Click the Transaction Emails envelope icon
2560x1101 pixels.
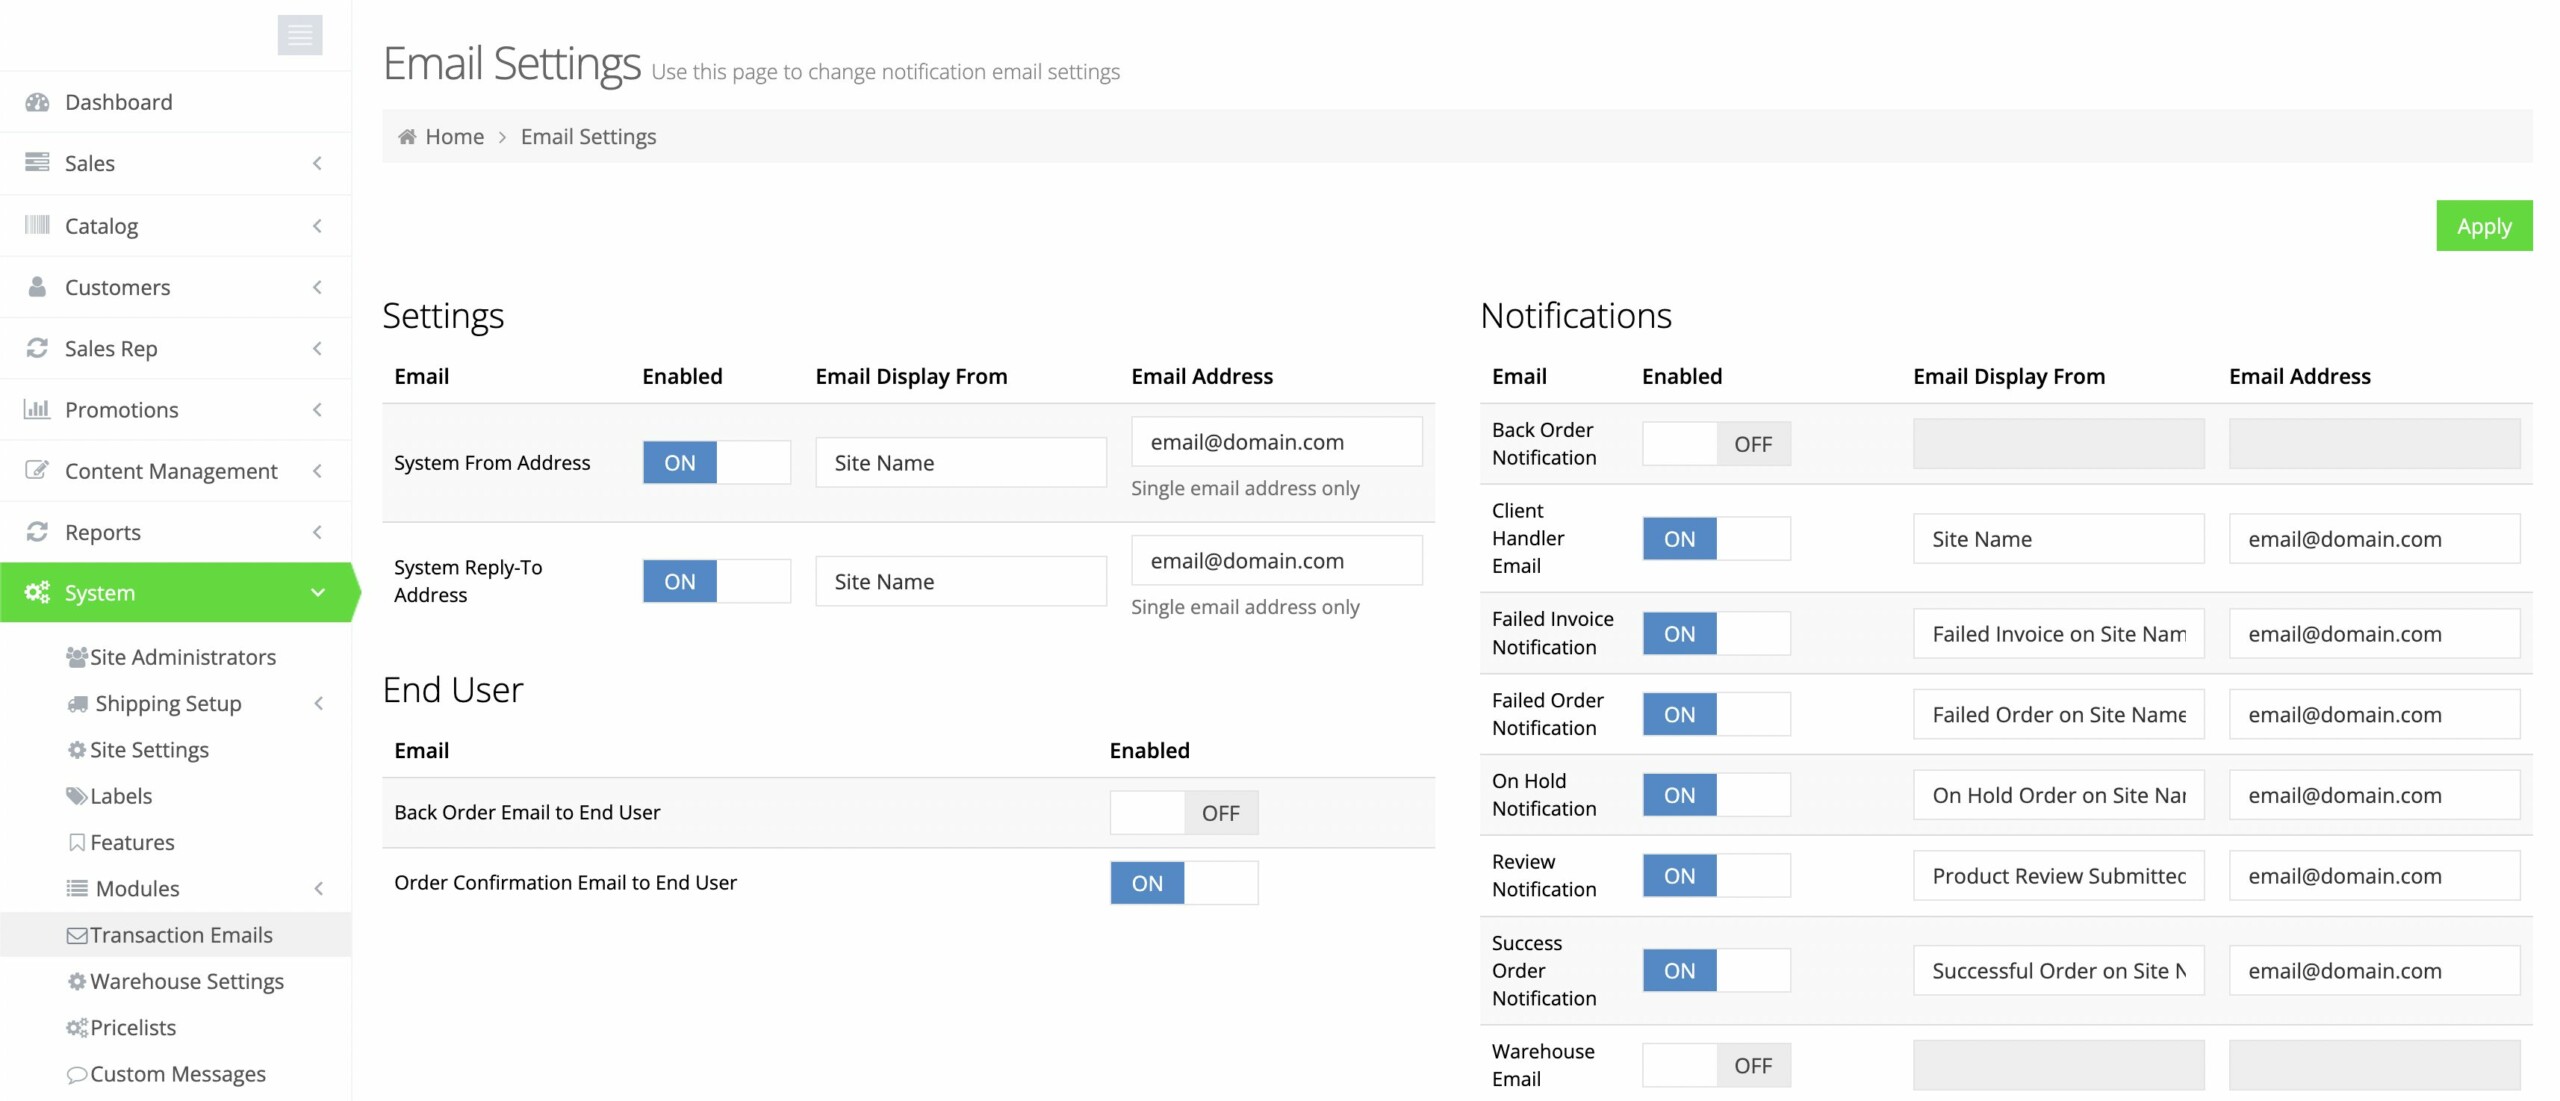click(x=76, y=935)
